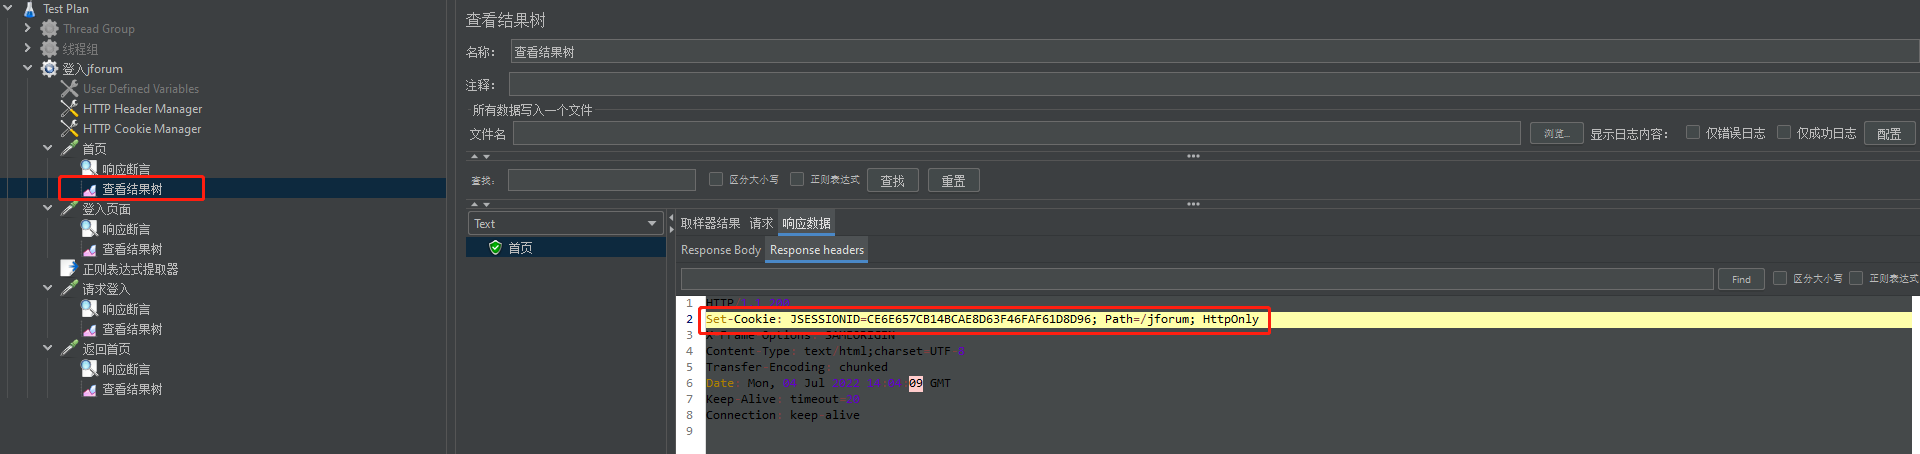
Task: Collapse the 登入页面 sampler node
Action: coord(48,208)
